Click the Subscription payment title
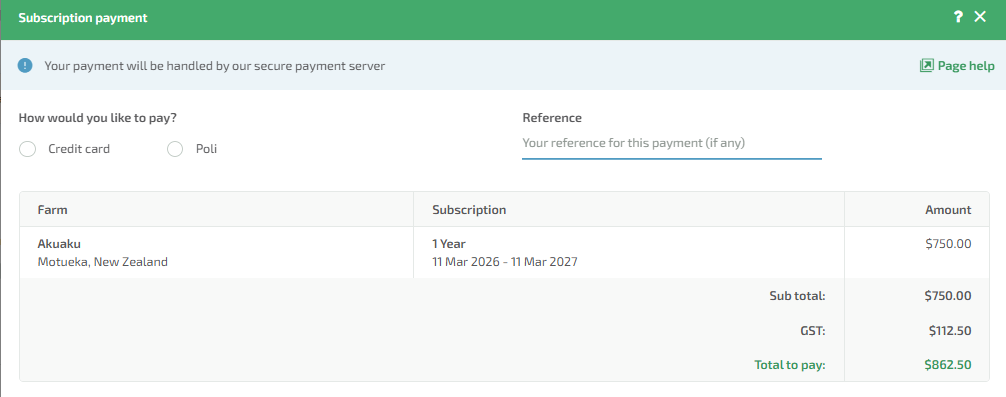 pyautogui.click(x=83, y=18)
